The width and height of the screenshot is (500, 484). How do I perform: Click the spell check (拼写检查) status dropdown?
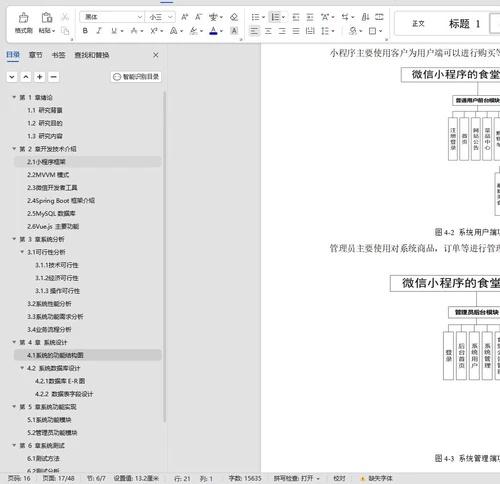point(297,478)
